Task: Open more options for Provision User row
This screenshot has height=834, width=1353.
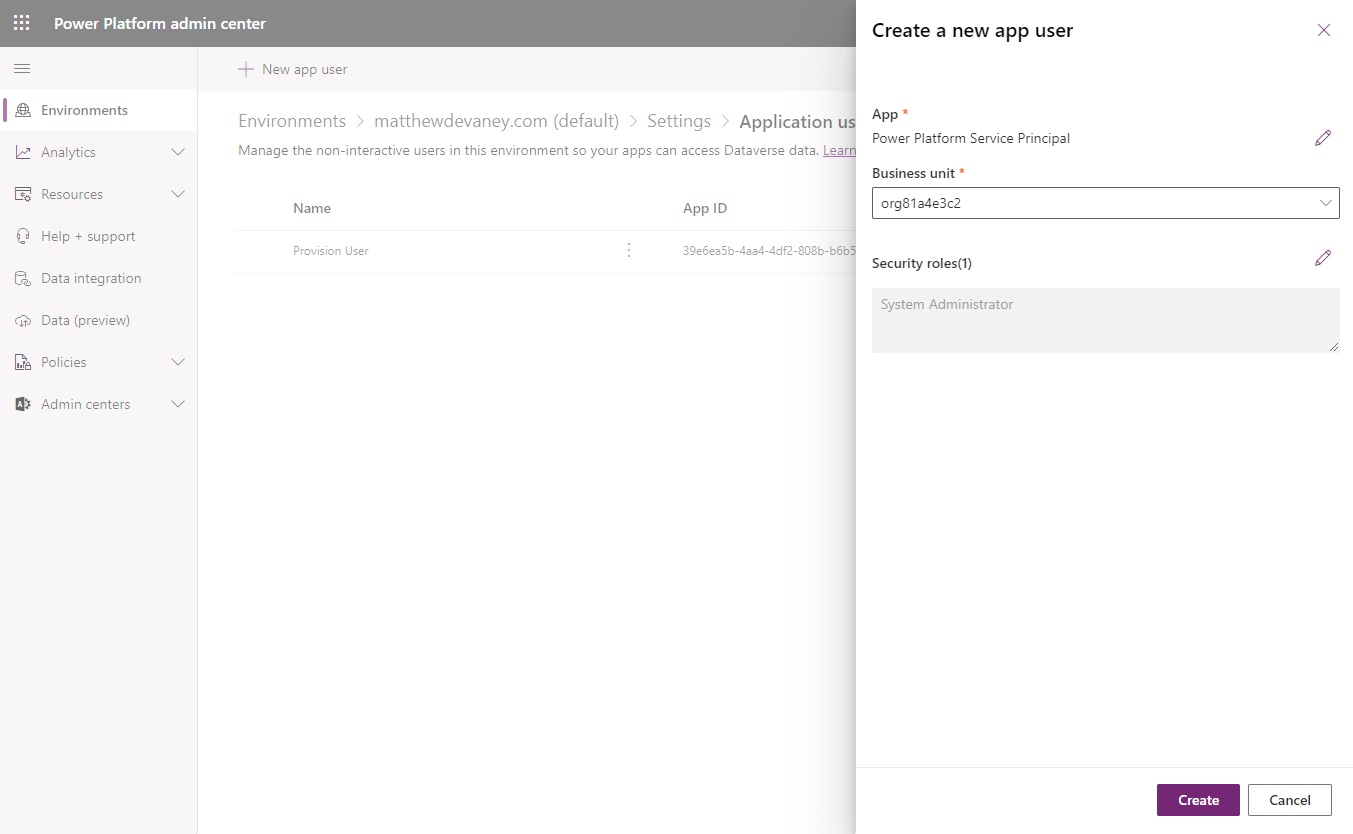Action: pyautogui.click(x=628, y=250)
